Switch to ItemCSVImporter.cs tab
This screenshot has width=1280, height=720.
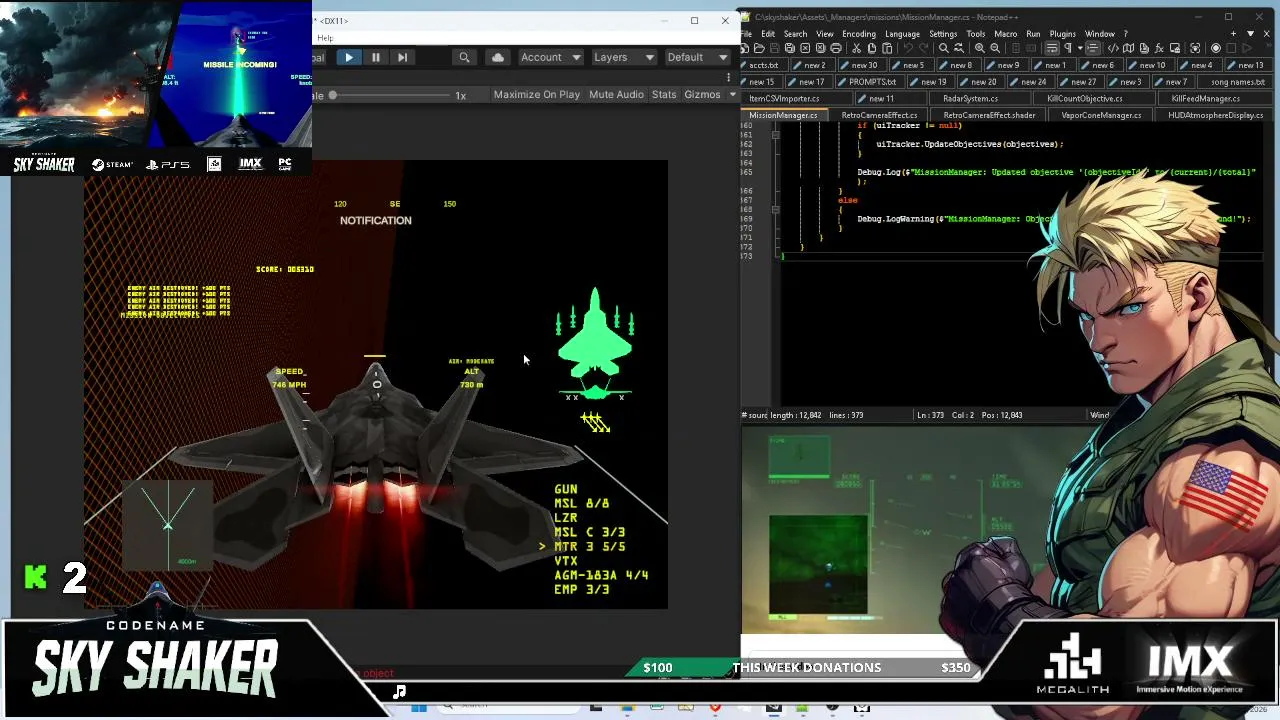pos(783,98)
